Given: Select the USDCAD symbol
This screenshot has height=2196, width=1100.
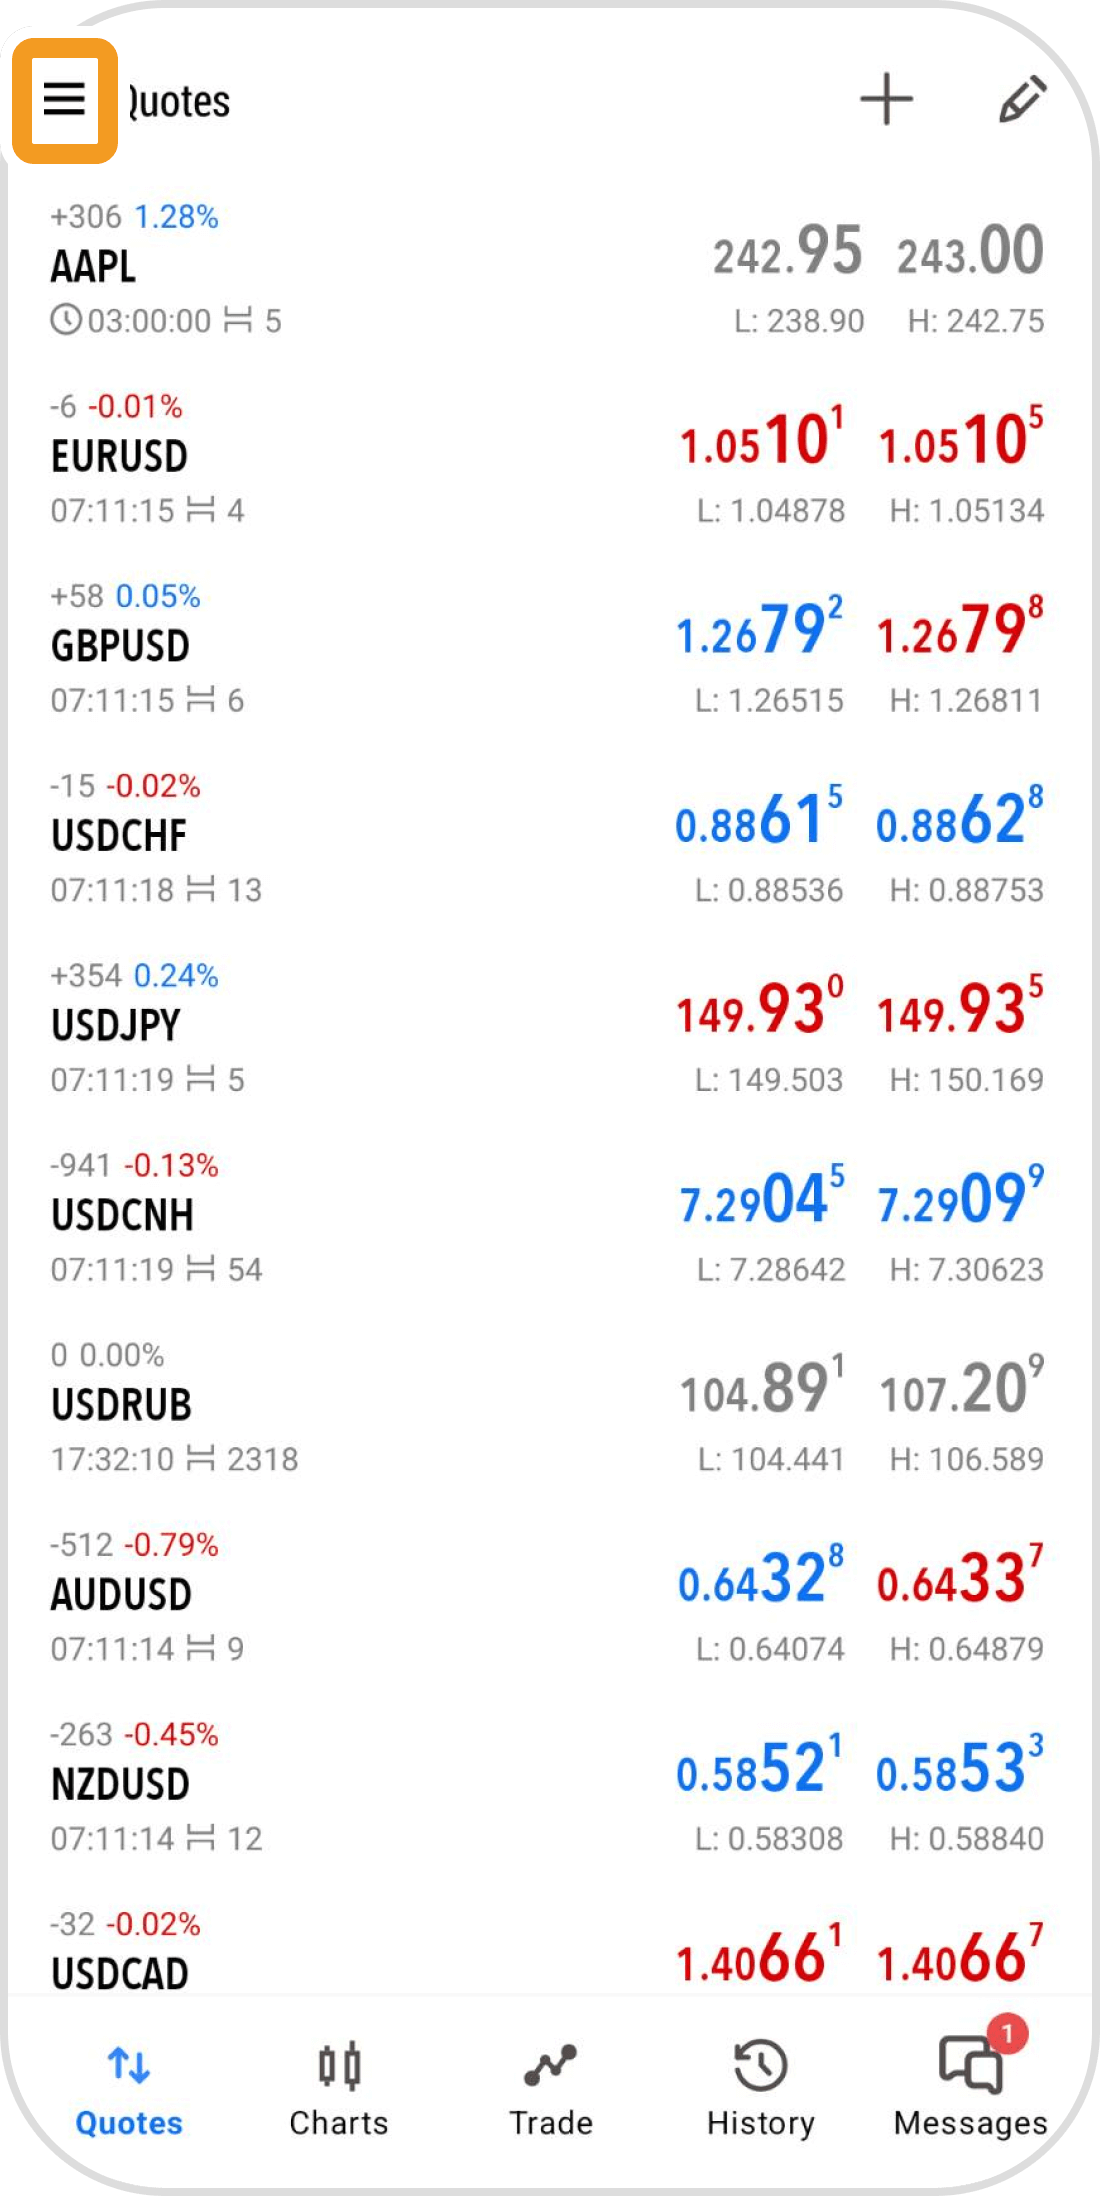Looking at the screenshot, I should pos(120,1973).
